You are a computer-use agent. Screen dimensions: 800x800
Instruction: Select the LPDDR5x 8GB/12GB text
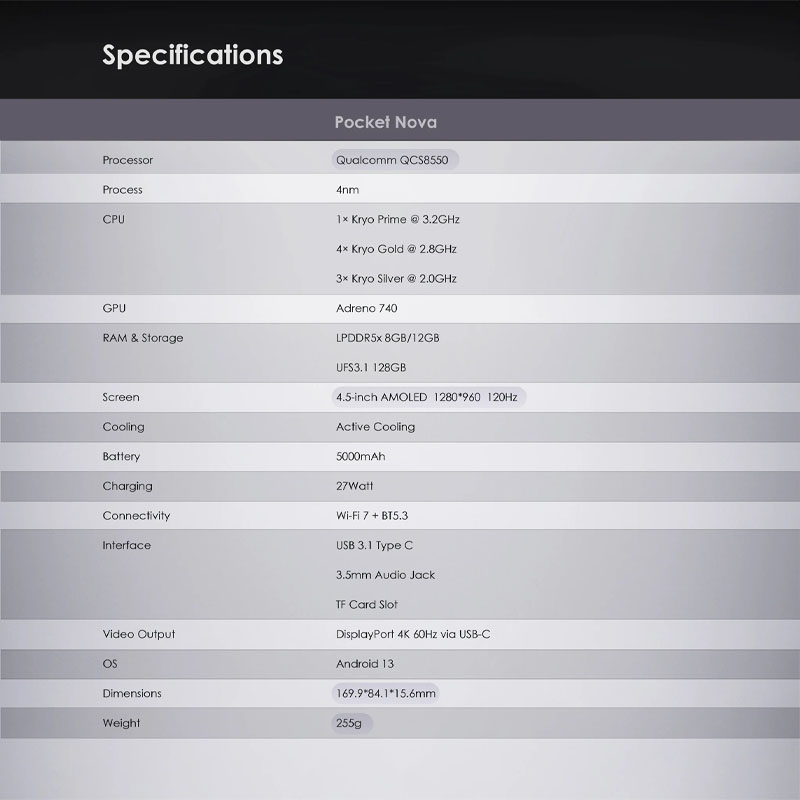coord(388,338)
